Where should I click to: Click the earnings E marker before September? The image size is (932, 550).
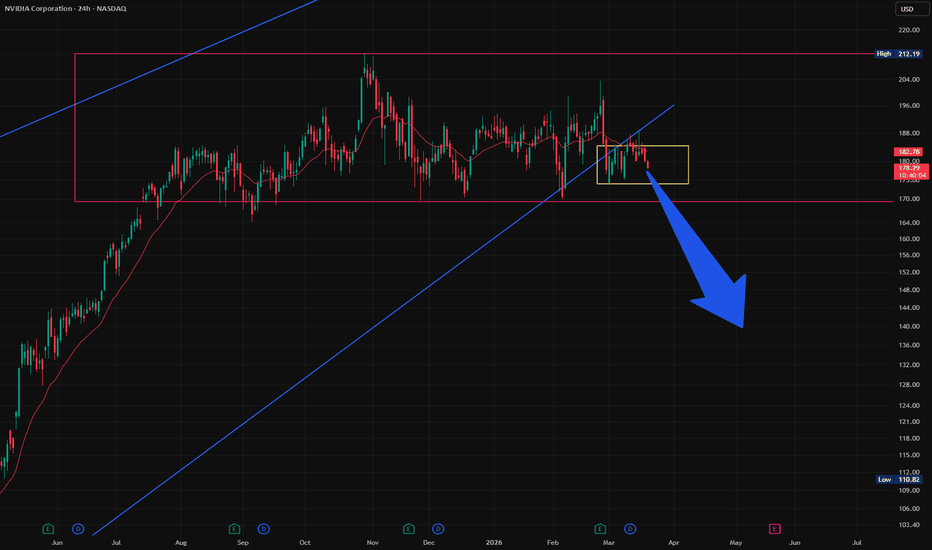point(234,527)
